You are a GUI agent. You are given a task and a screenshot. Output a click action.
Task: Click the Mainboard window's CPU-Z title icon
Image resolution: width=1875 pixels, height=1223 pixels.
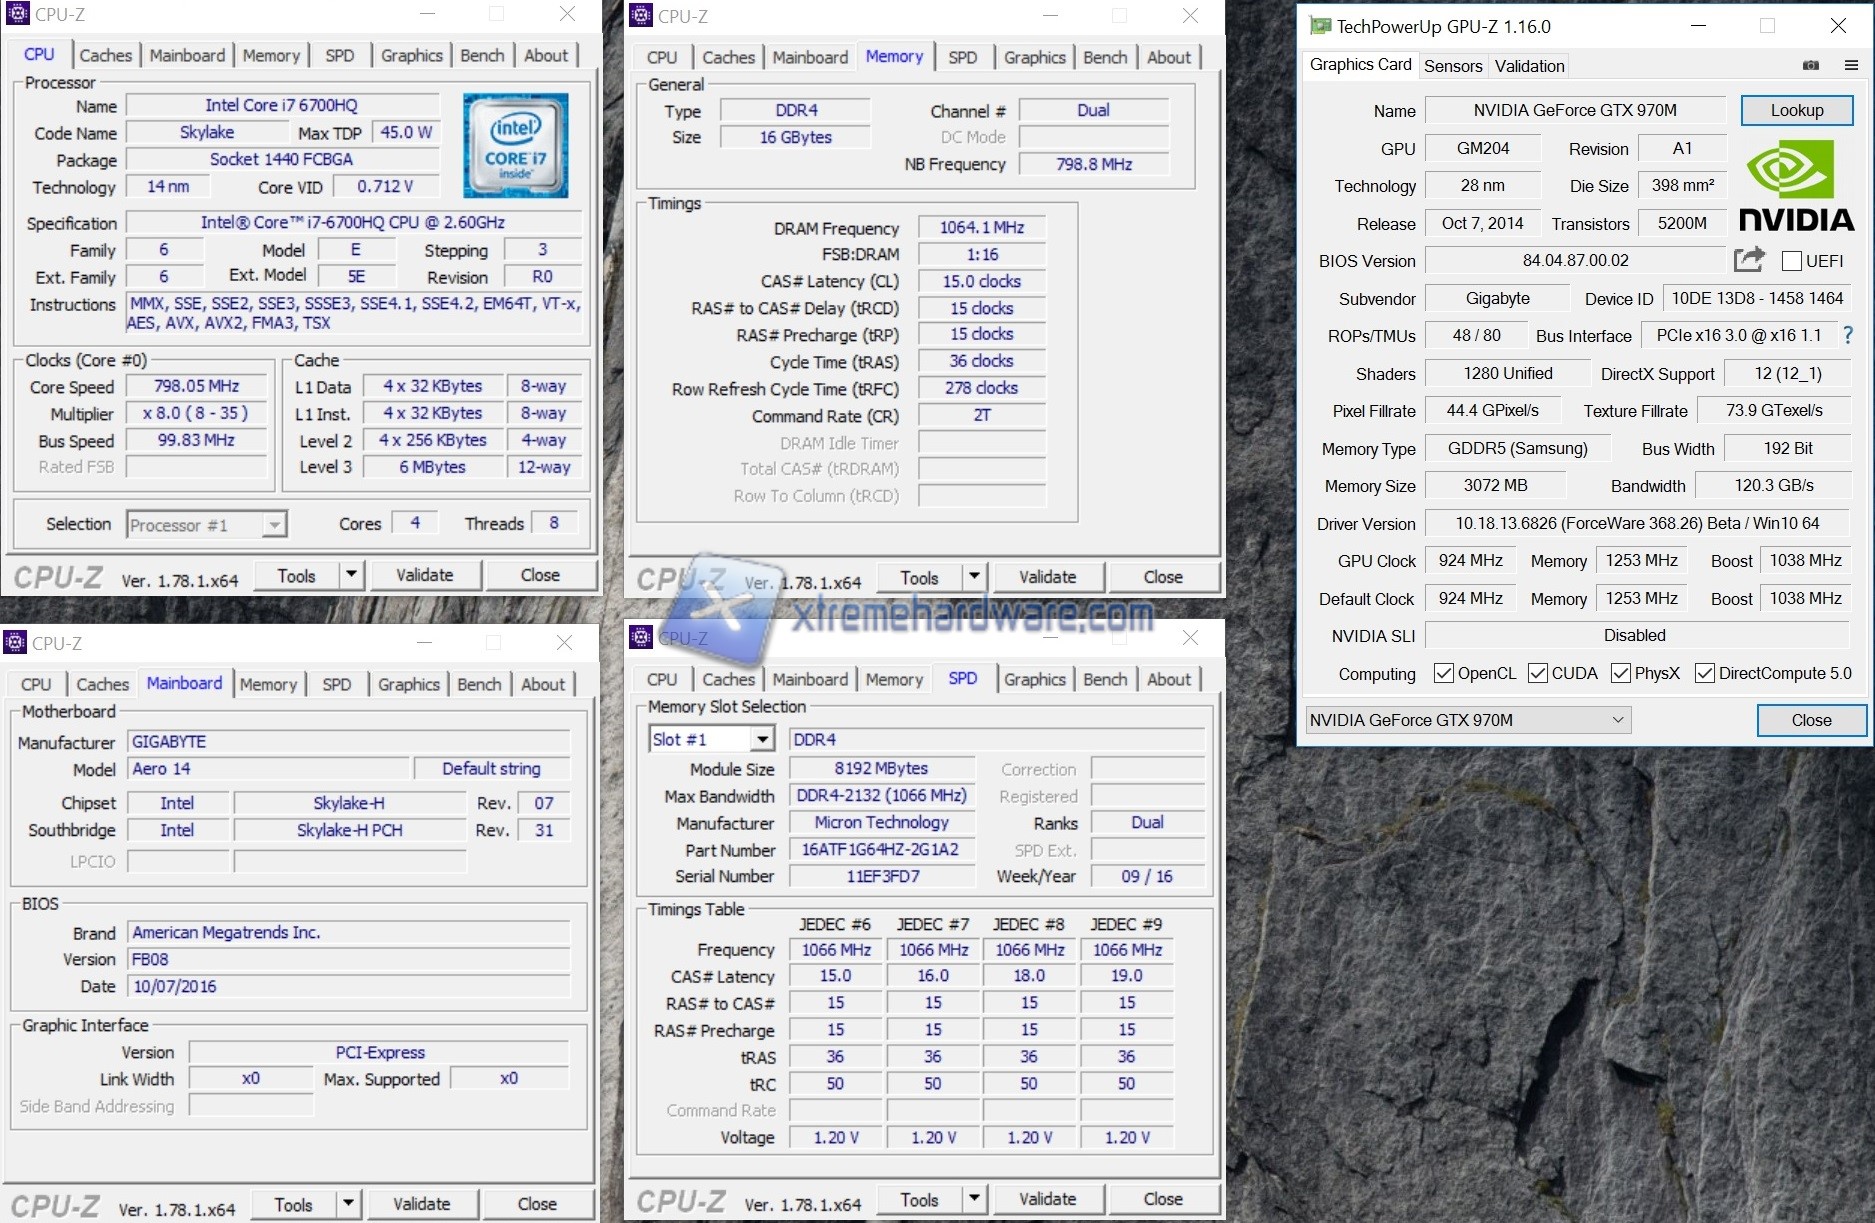coord(15,643)
